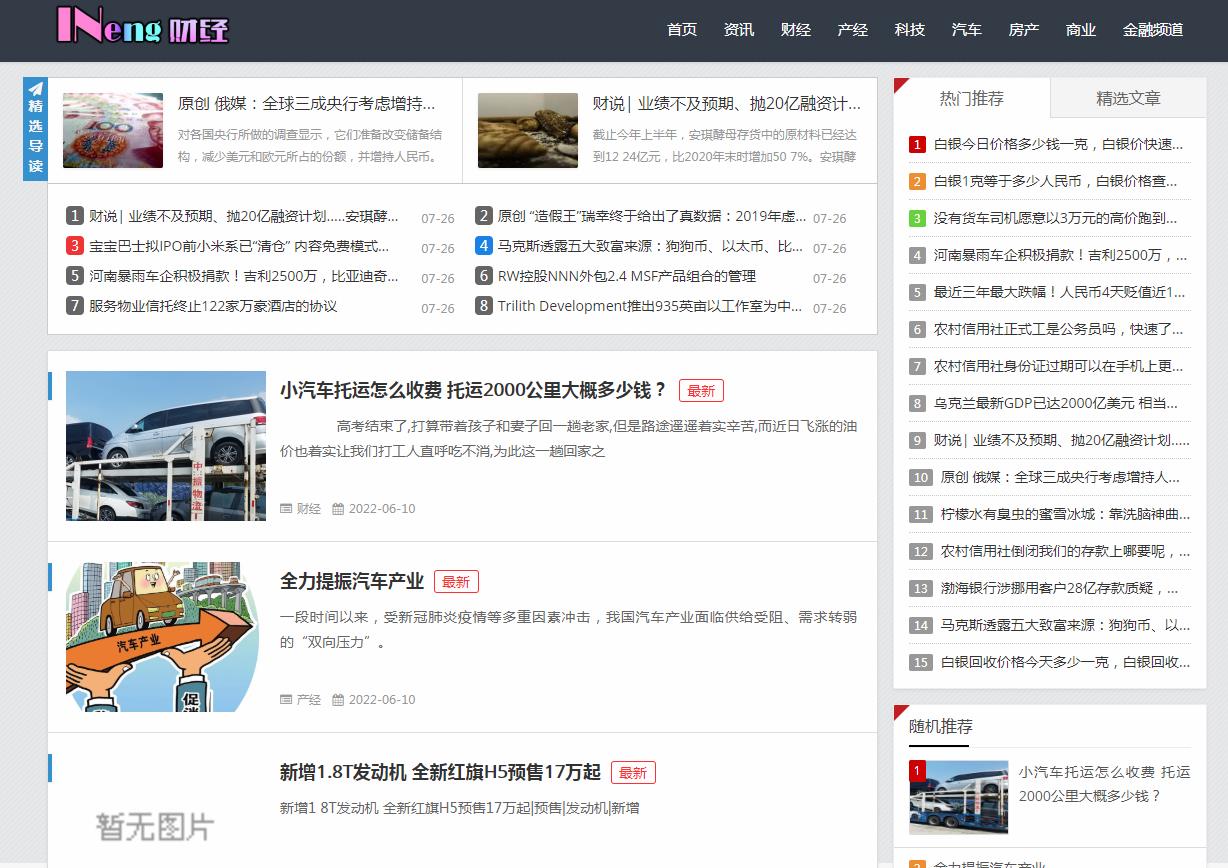Open 财经 in top navigation

click(x=796, y=30)
